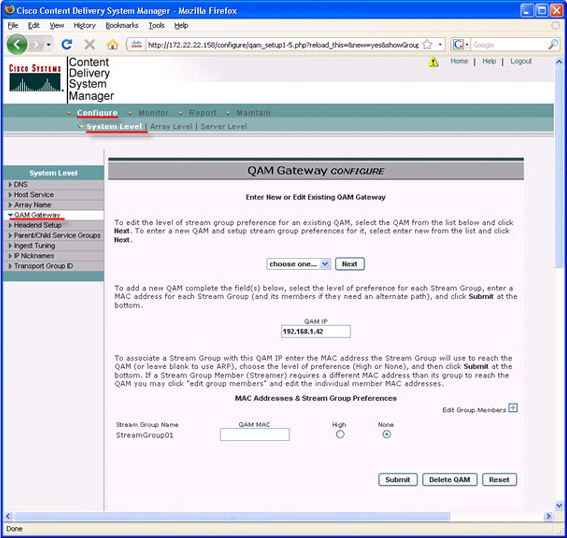This screenshot has height=538, width=567.
Task: Expand Parent/Child Service Groups item
Action: pyautogui.click(x=53, y=235)
